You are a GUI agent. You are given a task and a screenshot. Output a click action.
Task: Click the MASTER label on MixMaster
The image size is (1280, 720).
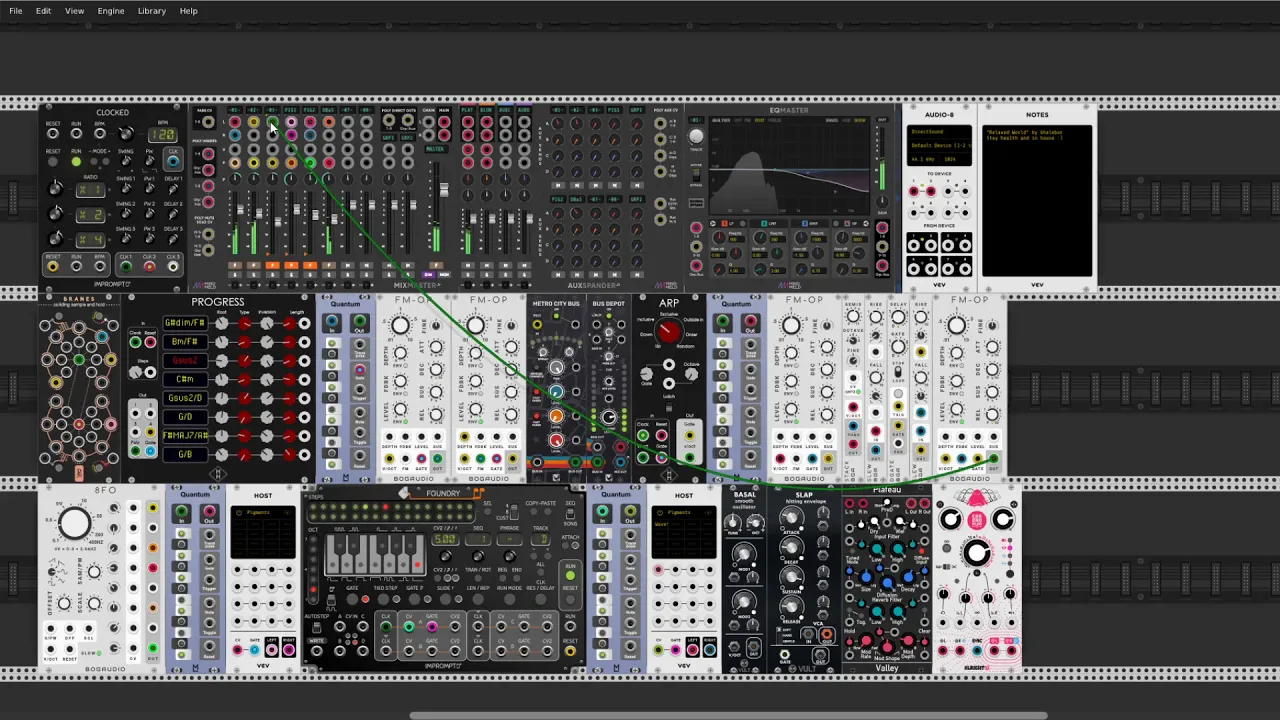pos(435,149)
